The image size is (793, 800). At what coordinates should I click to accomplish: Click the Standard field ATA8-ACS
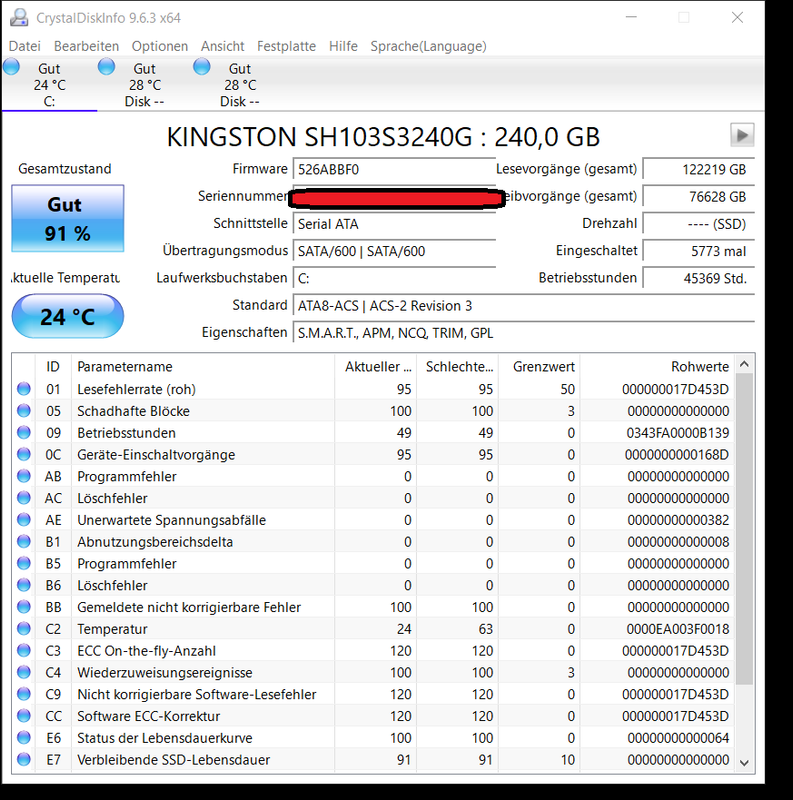pos(524,306)
